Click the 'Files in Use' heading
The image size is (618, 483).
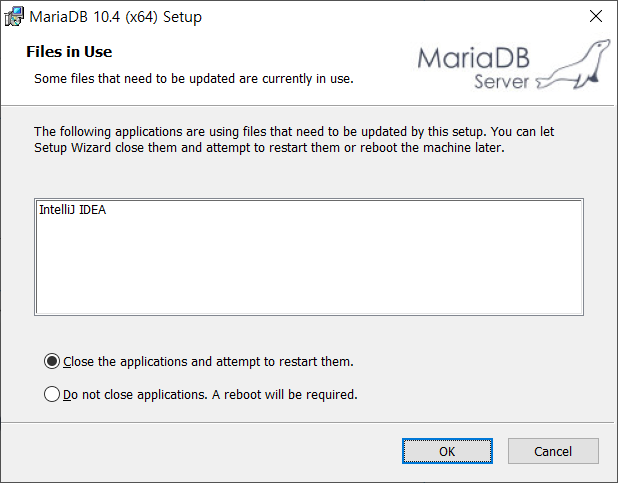[x=69, y=52]
